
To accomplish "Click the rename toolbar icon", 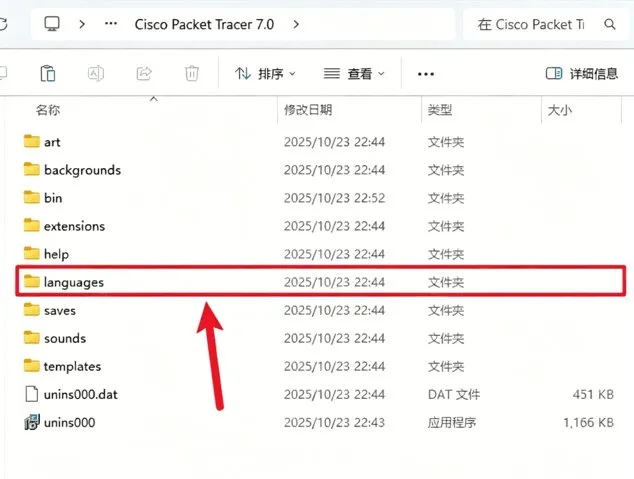I will tap(96, 74).
